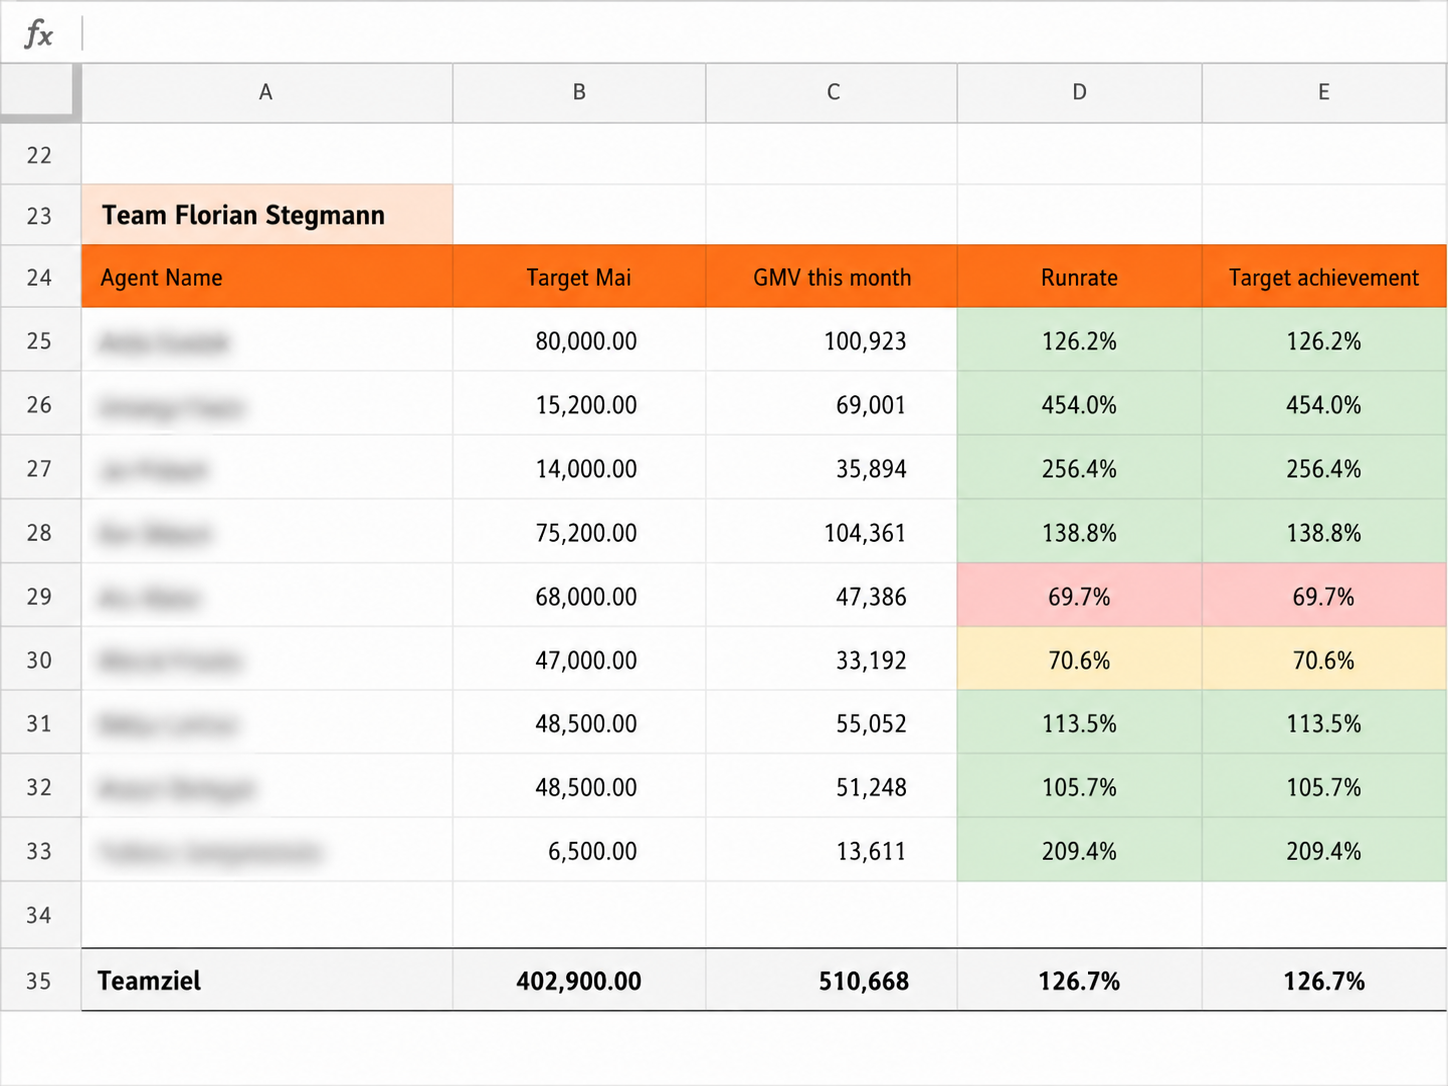The height and width of the screenshot is (1086, 1448).
Task: Click the GMV this month header cell
Action: point(831,277)
